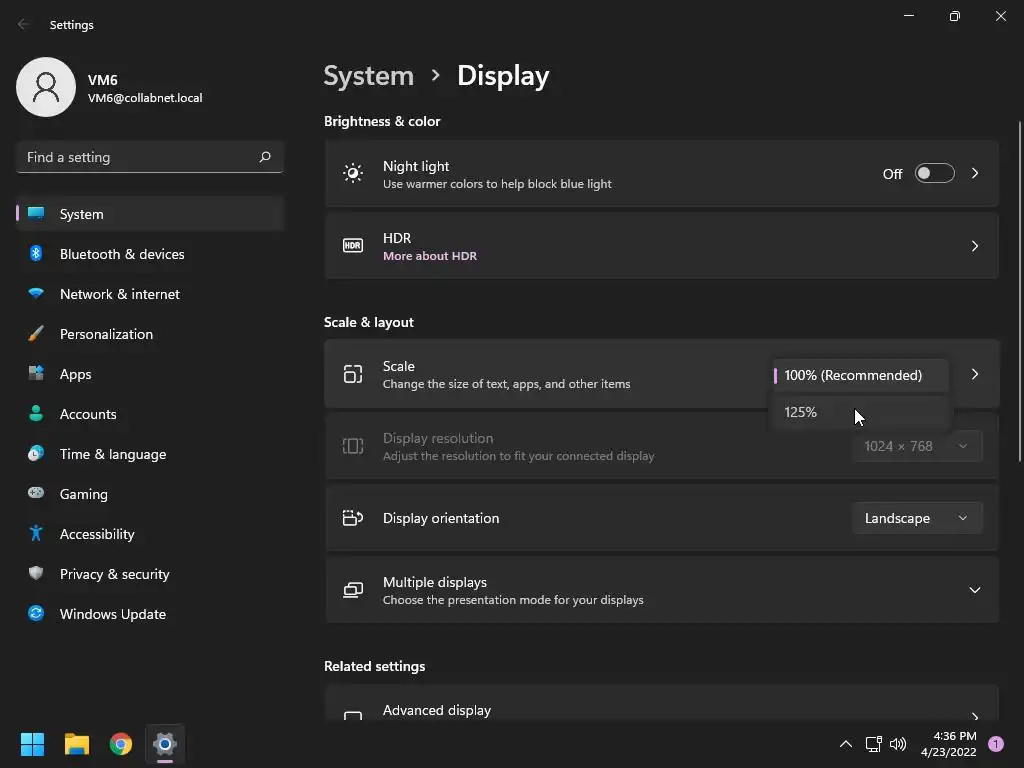
Task: Open Google Chrome from the taskbar
Action: (121, 744)
